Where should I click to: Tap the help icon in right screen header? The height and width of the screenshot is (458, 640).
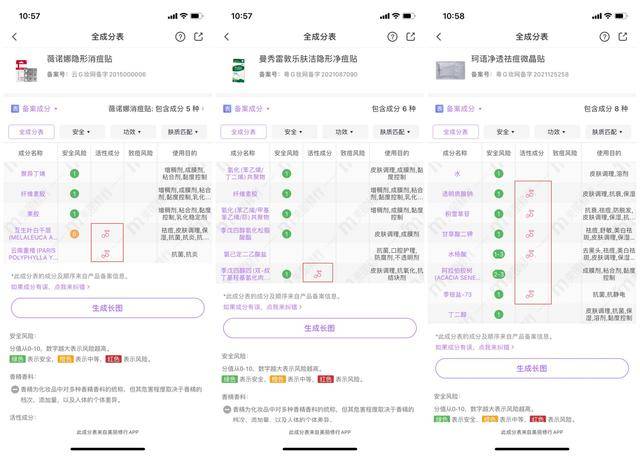pos(604,37)
